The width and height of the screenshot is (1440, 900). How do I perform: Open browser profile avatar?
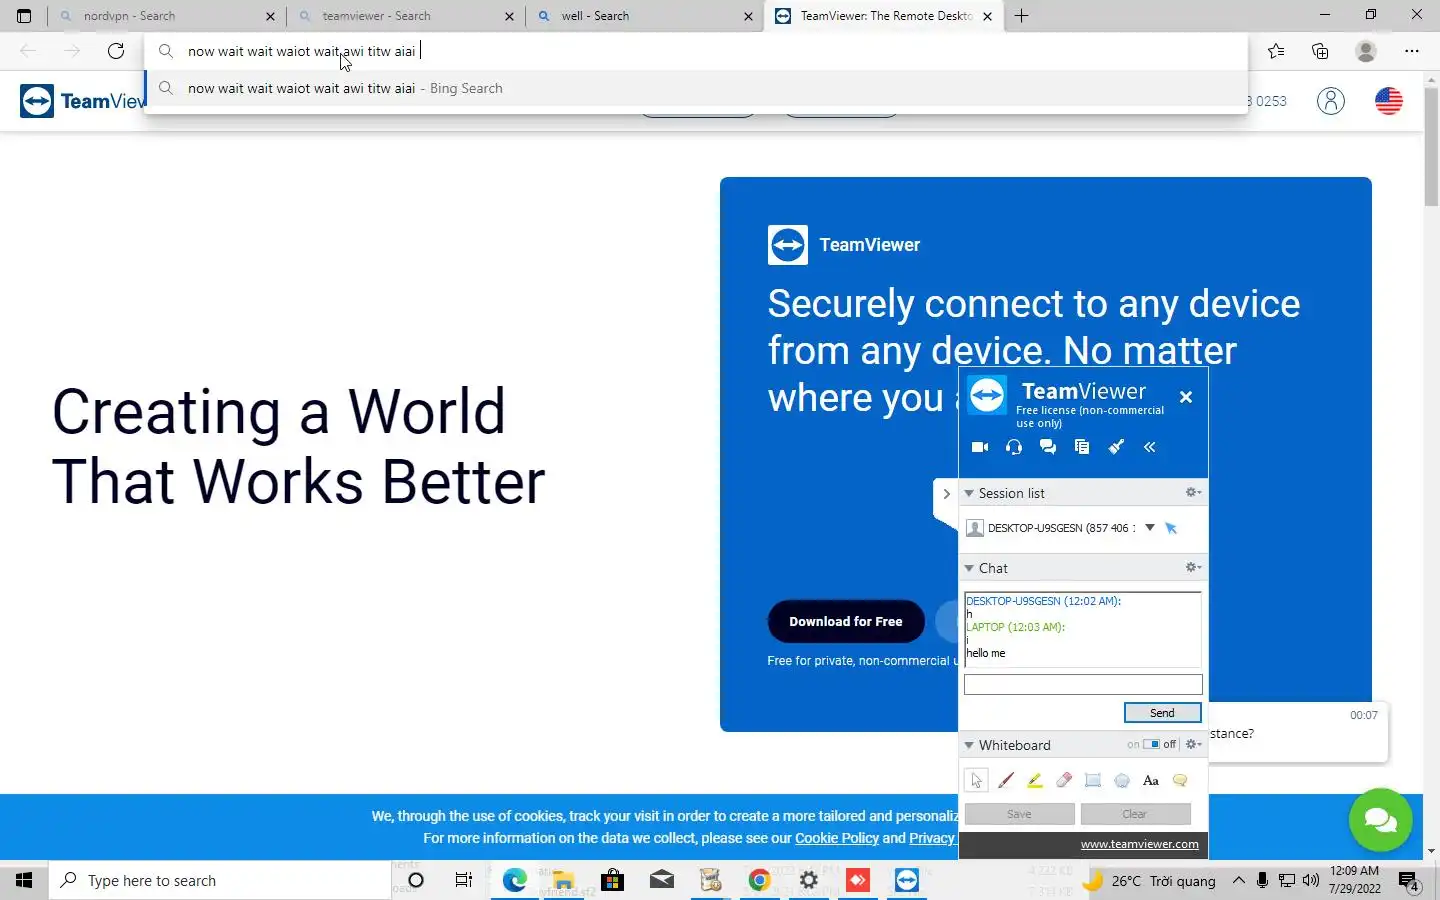(1366, 51)
